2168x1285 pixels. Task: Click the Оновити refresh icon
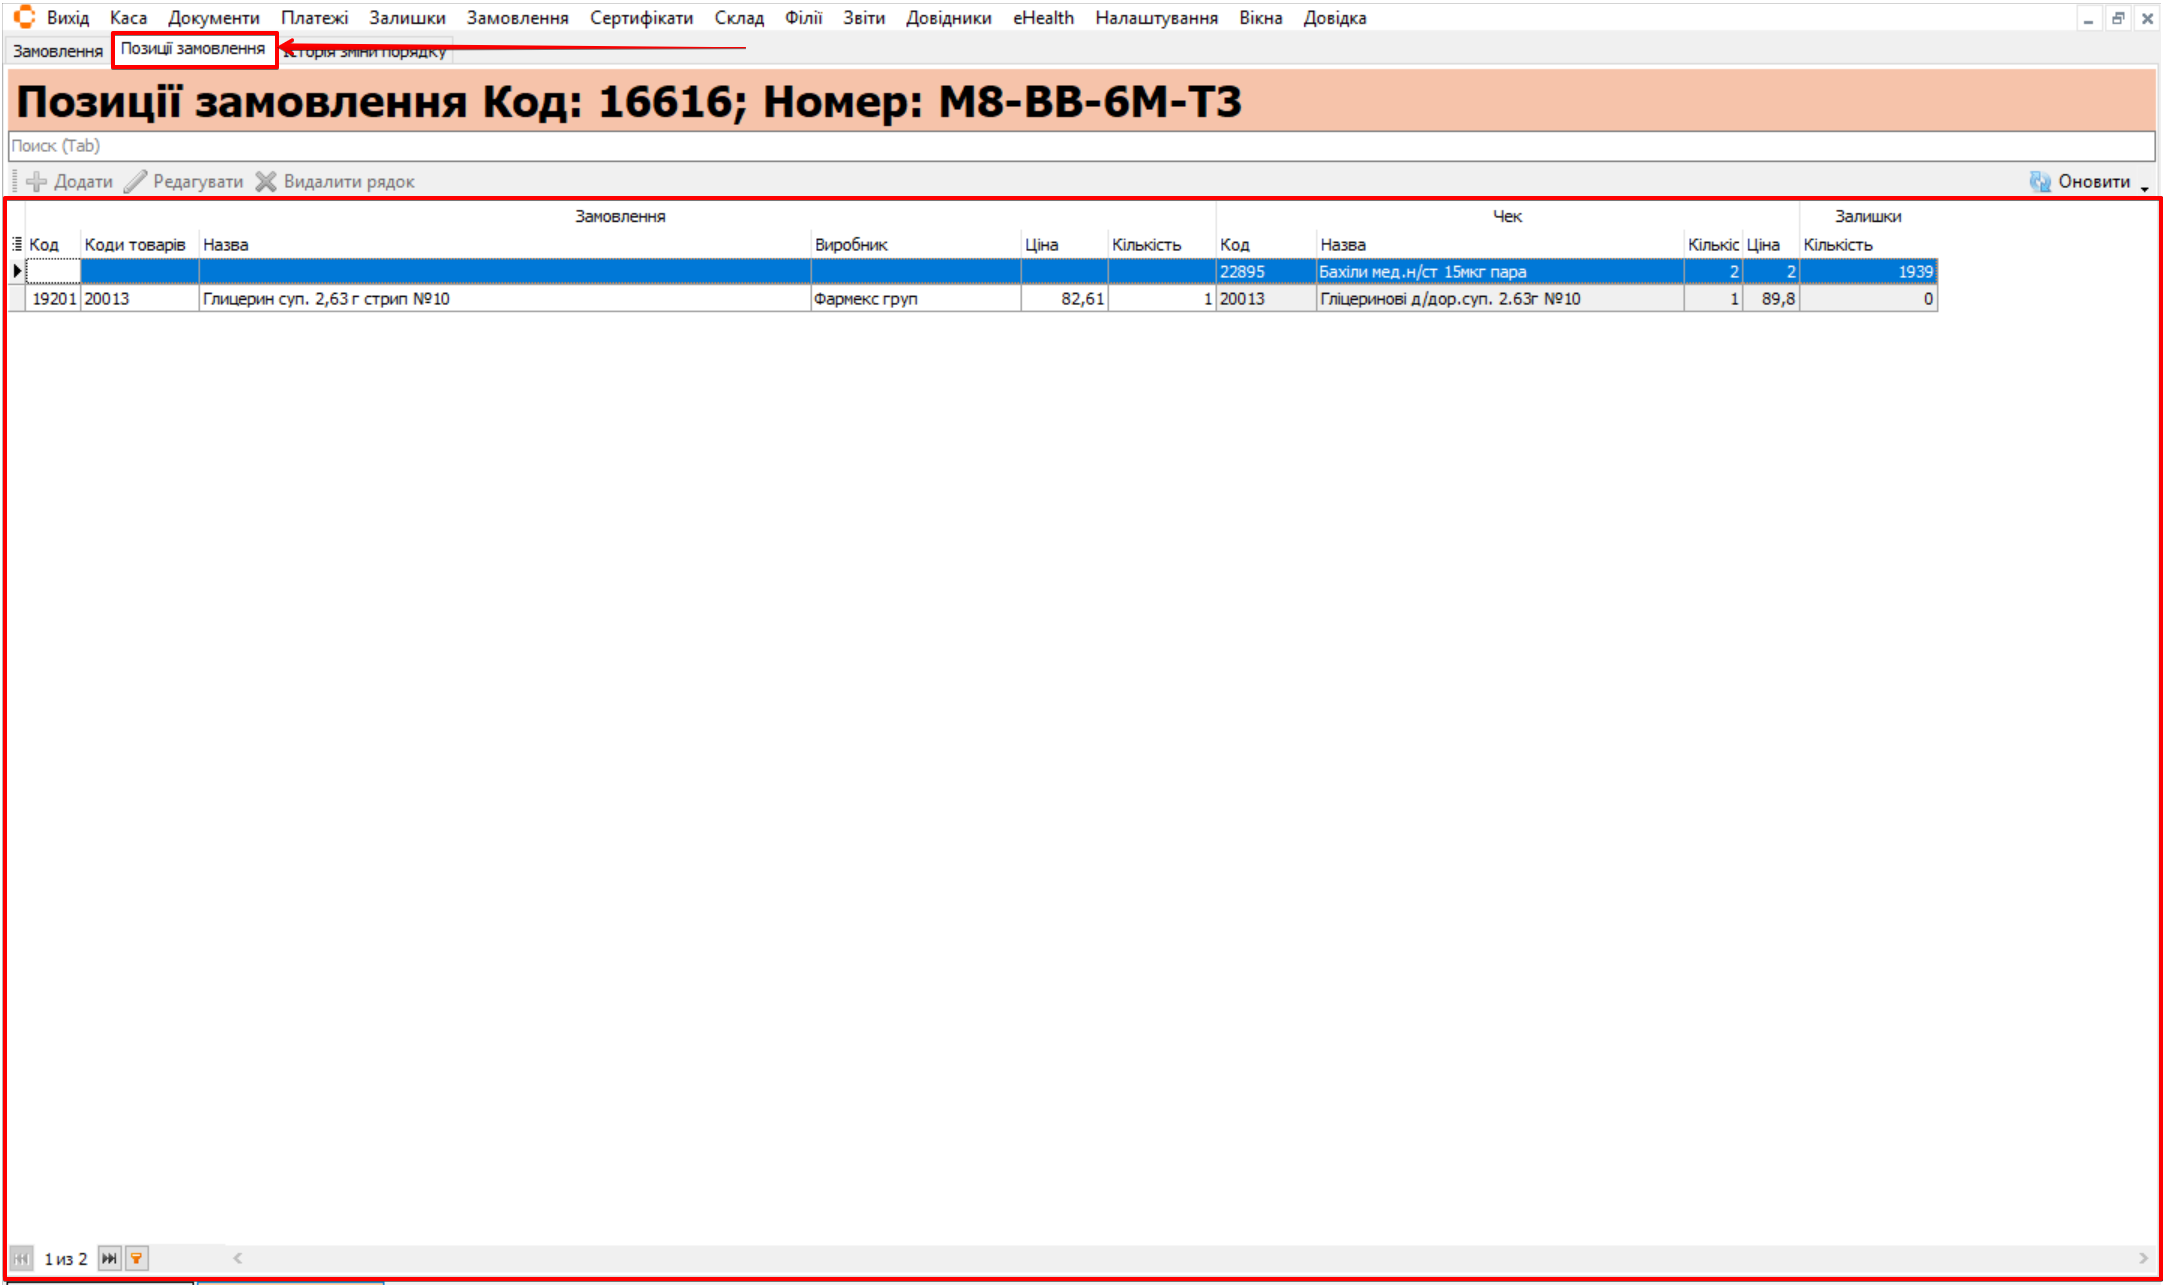point(2040,181)
